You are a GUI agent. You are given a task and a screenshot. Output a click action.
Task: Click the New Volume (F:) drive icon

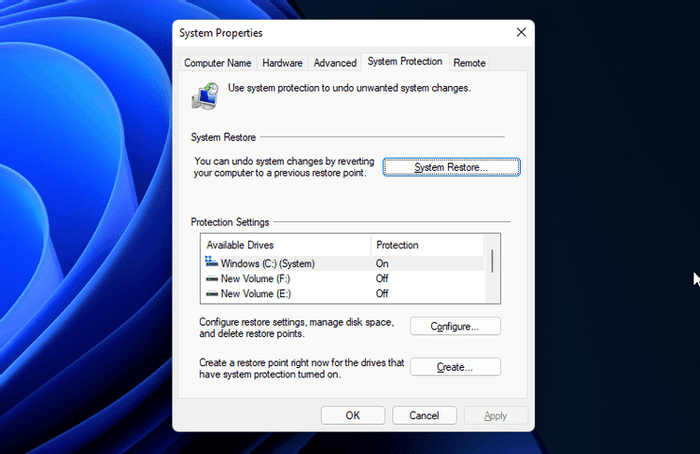pyautogui.click(x=212, y=279)
